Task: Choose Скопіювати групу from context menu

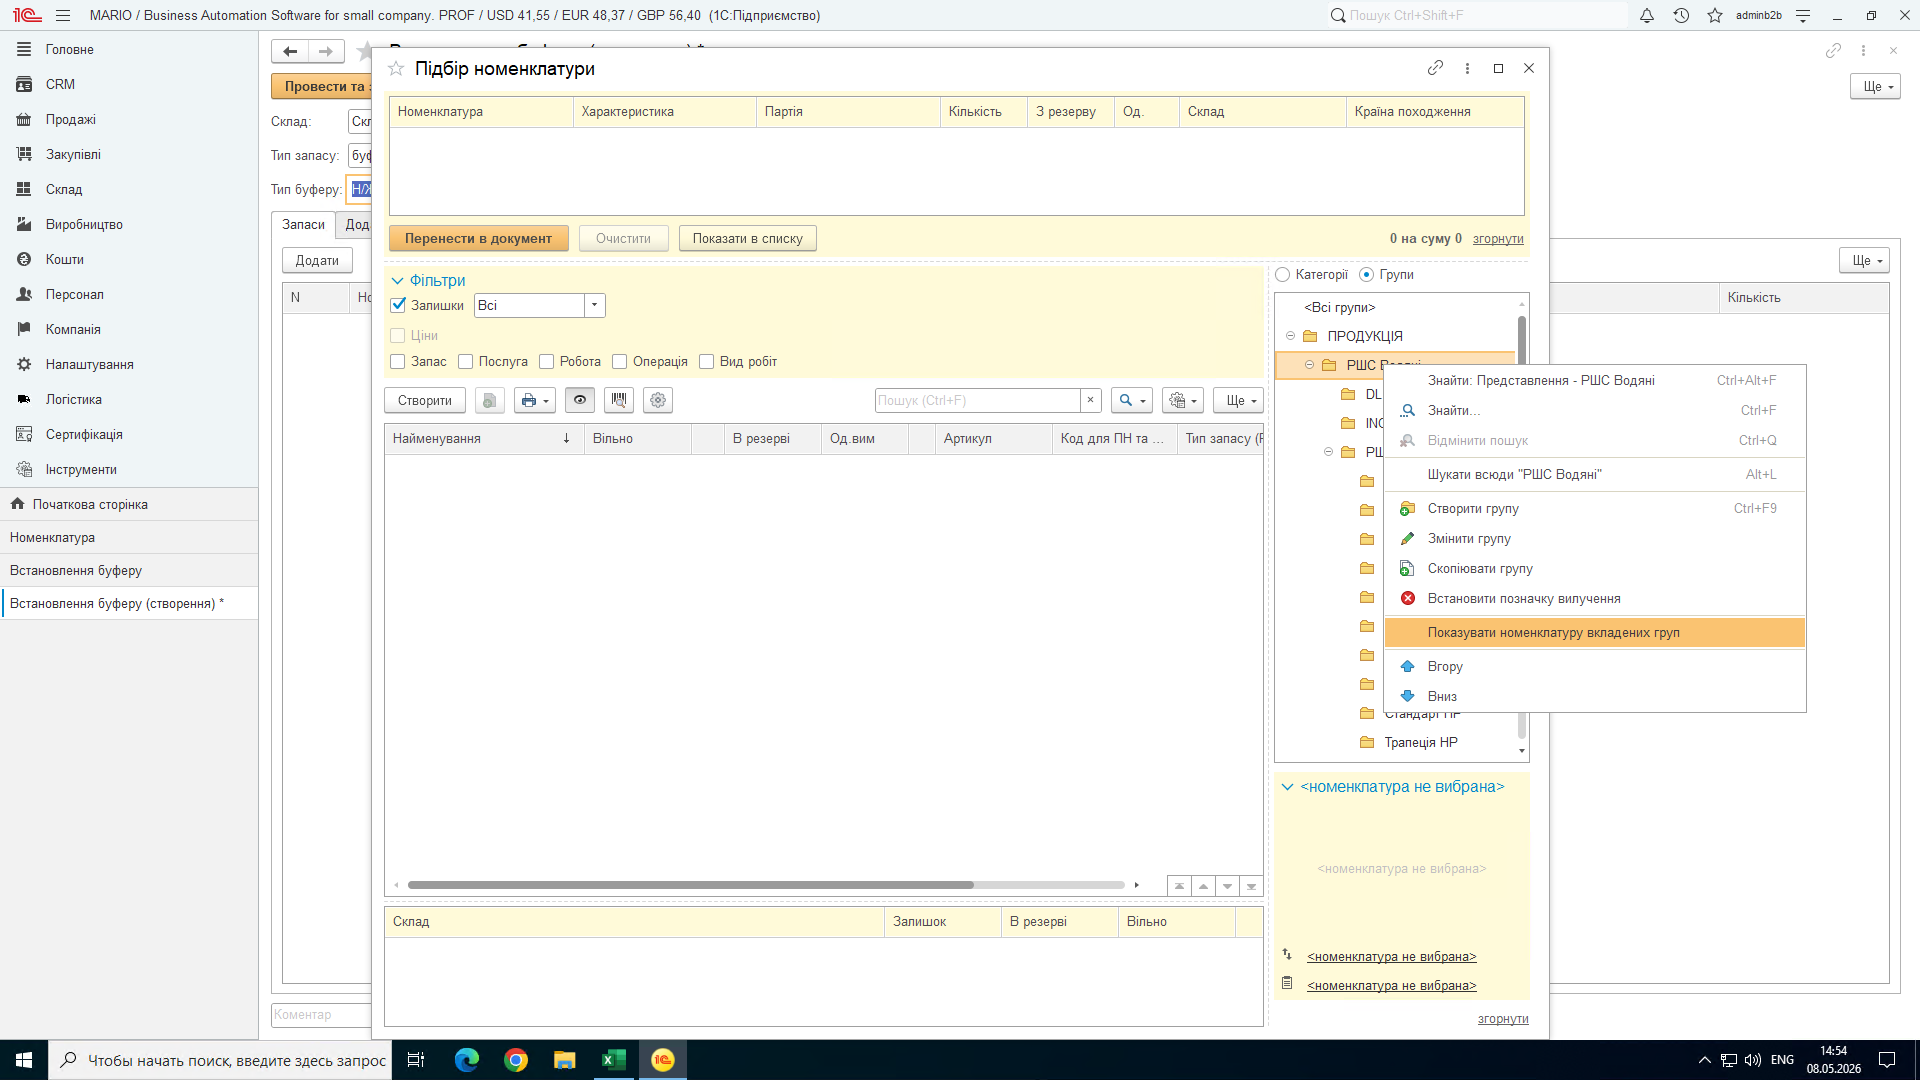Action: coord(1595,569)
